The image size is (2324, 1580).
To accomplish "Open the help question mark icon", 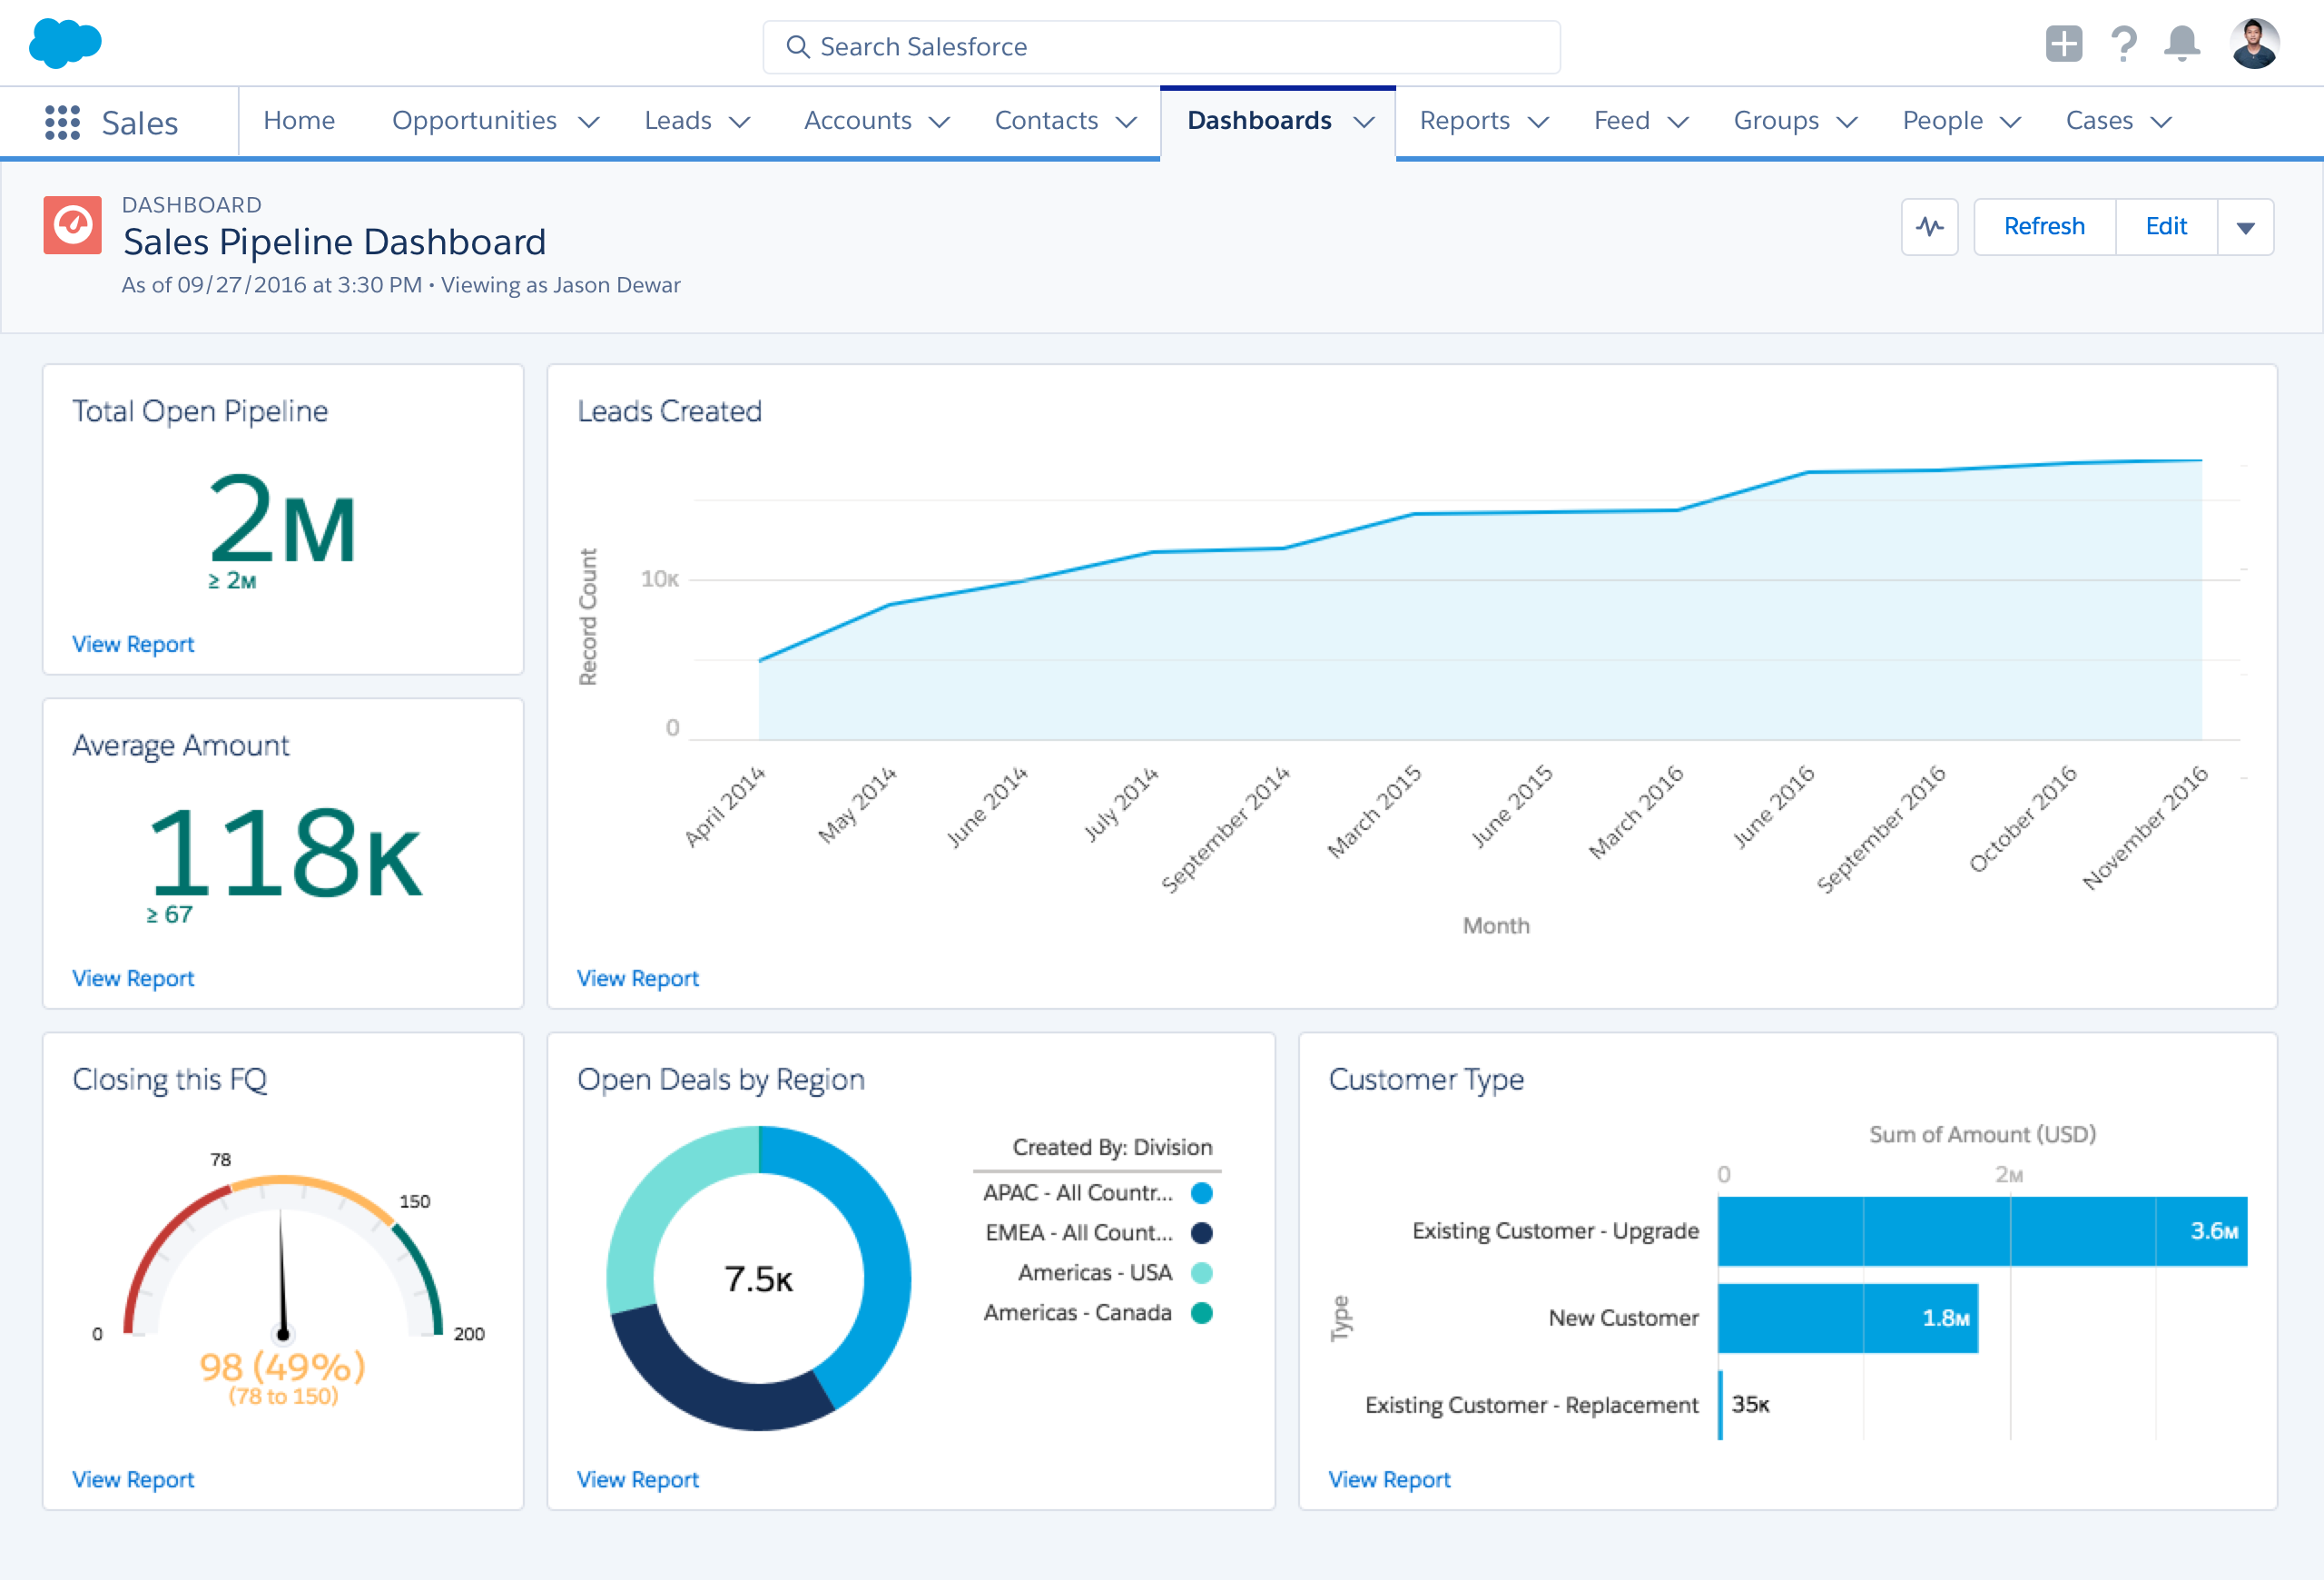I will 2123,44.
